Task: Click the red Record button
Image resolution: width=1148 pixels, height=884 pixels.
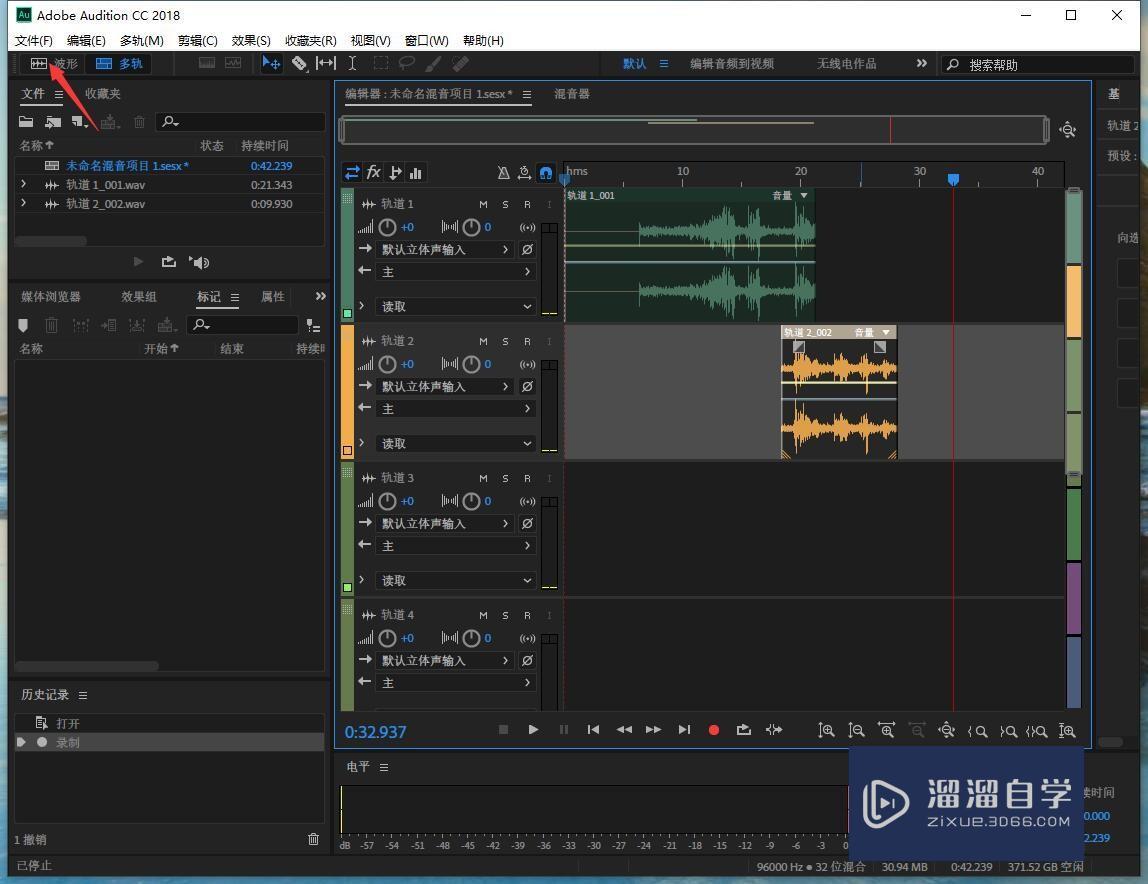Action: [x=714, y=729]
